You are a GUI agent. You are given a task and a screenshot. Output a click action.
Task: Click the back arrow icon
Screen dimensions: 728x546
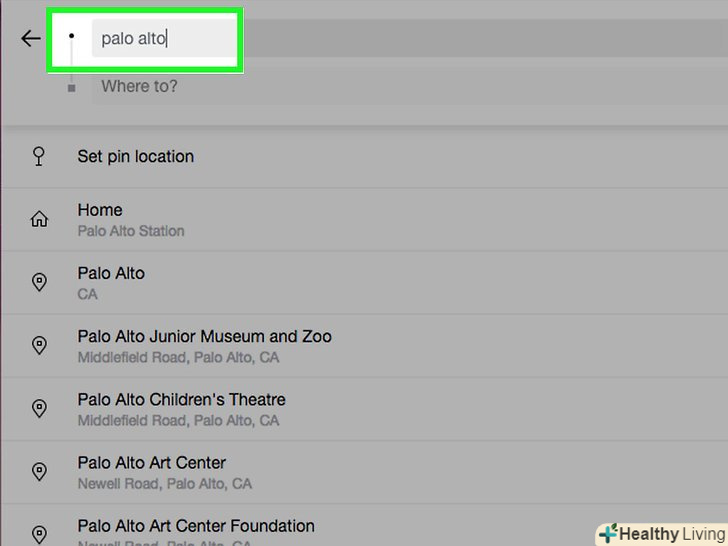(x=31, y=39)
